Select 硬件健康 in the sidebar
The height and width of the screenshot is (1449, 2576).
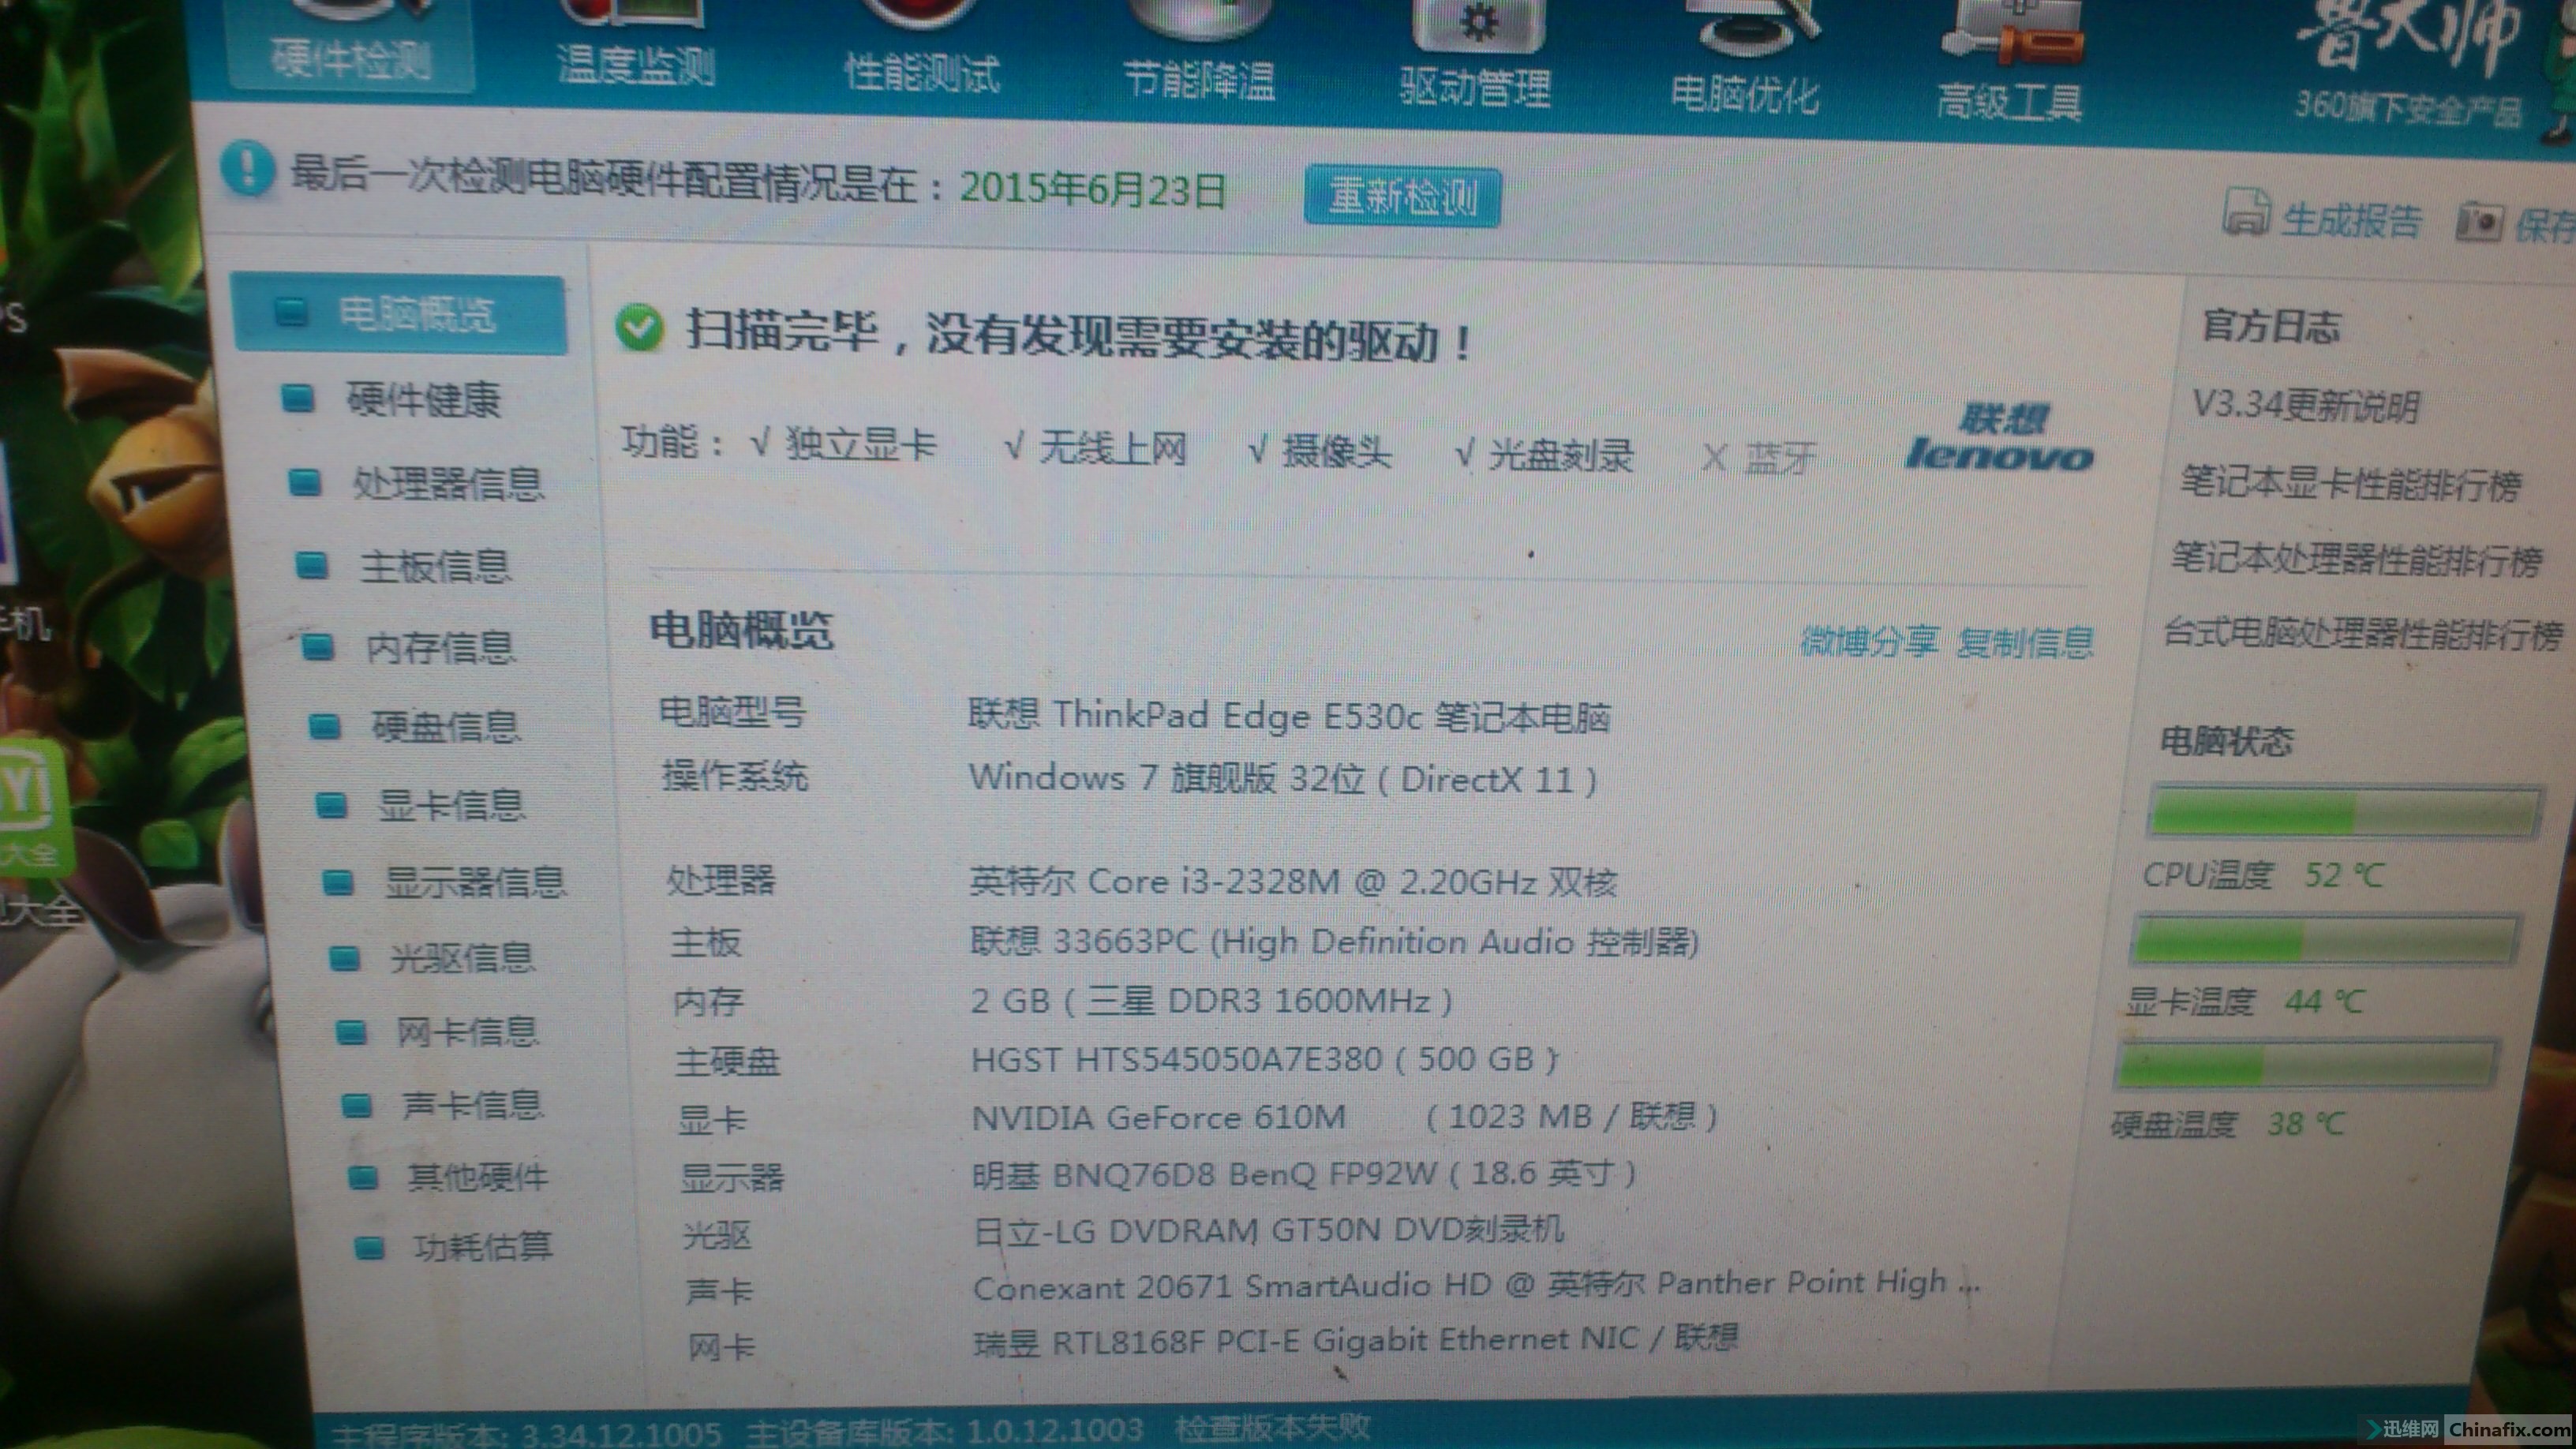point(424,400)
